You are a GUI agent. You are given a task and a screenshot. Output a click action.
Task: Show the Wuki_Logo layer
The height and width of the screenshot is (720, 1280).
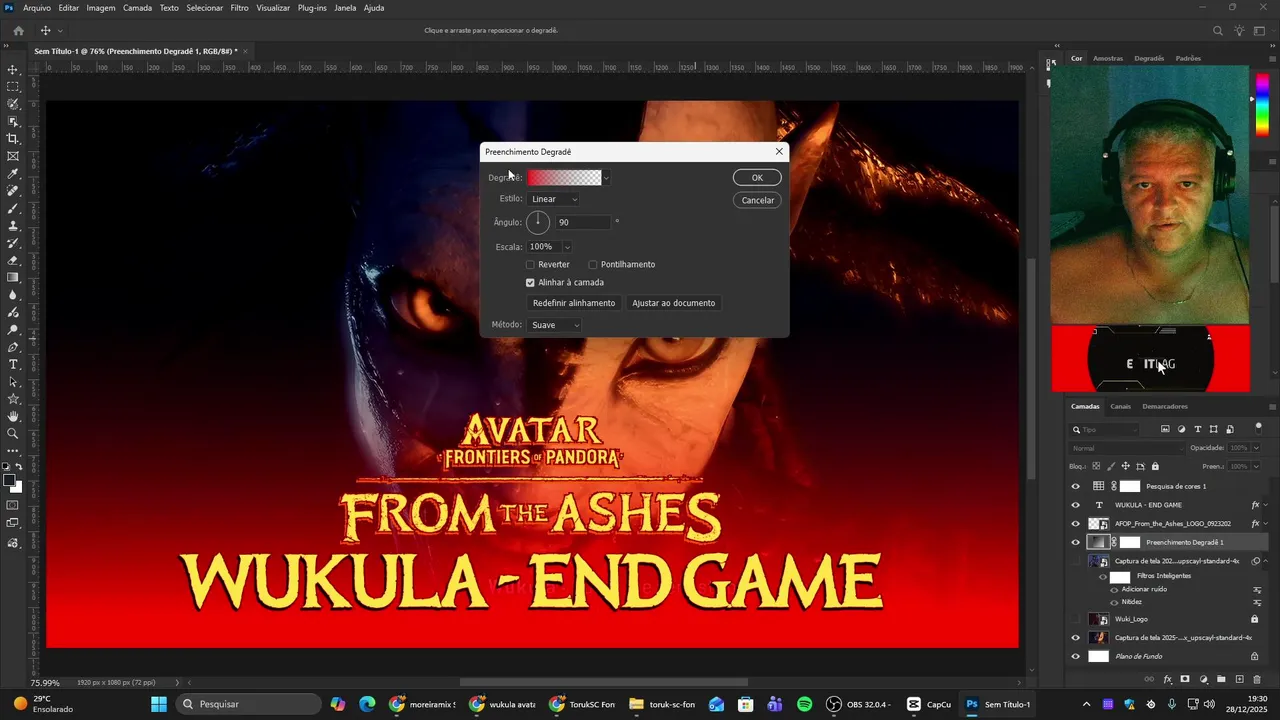(x=1076, y=619)
